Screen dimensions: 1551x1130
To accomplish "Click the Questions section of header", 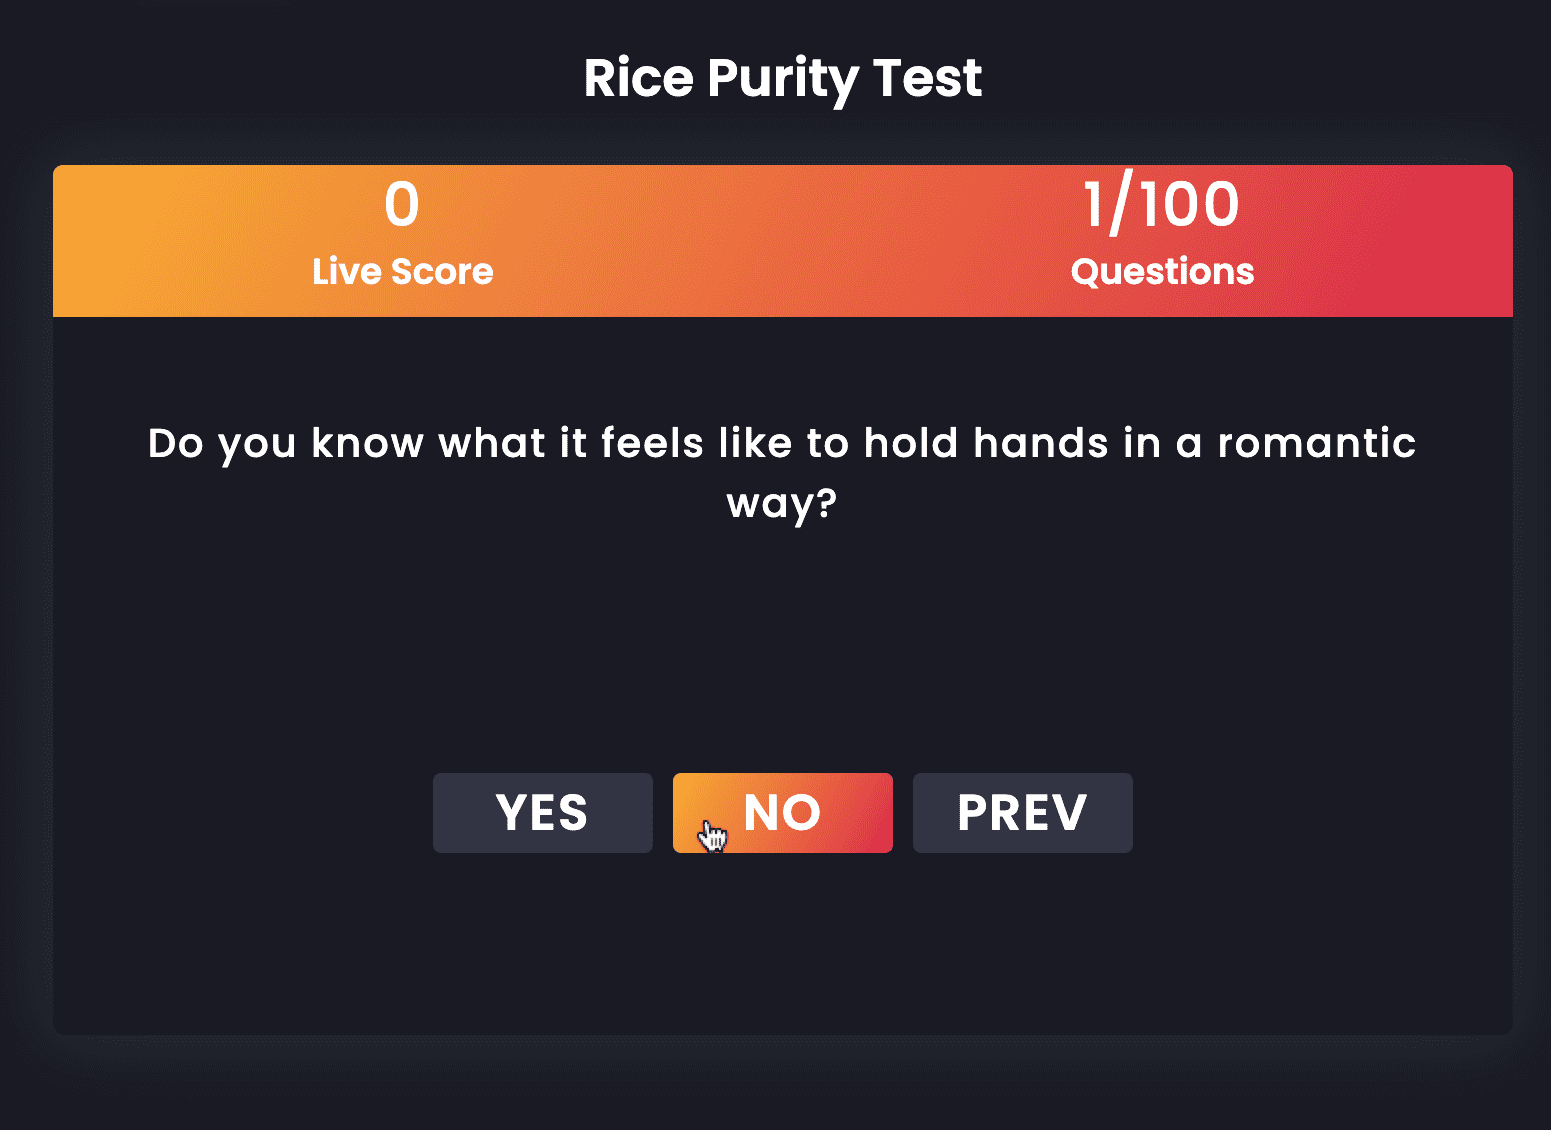I will tap(1162, 240).
